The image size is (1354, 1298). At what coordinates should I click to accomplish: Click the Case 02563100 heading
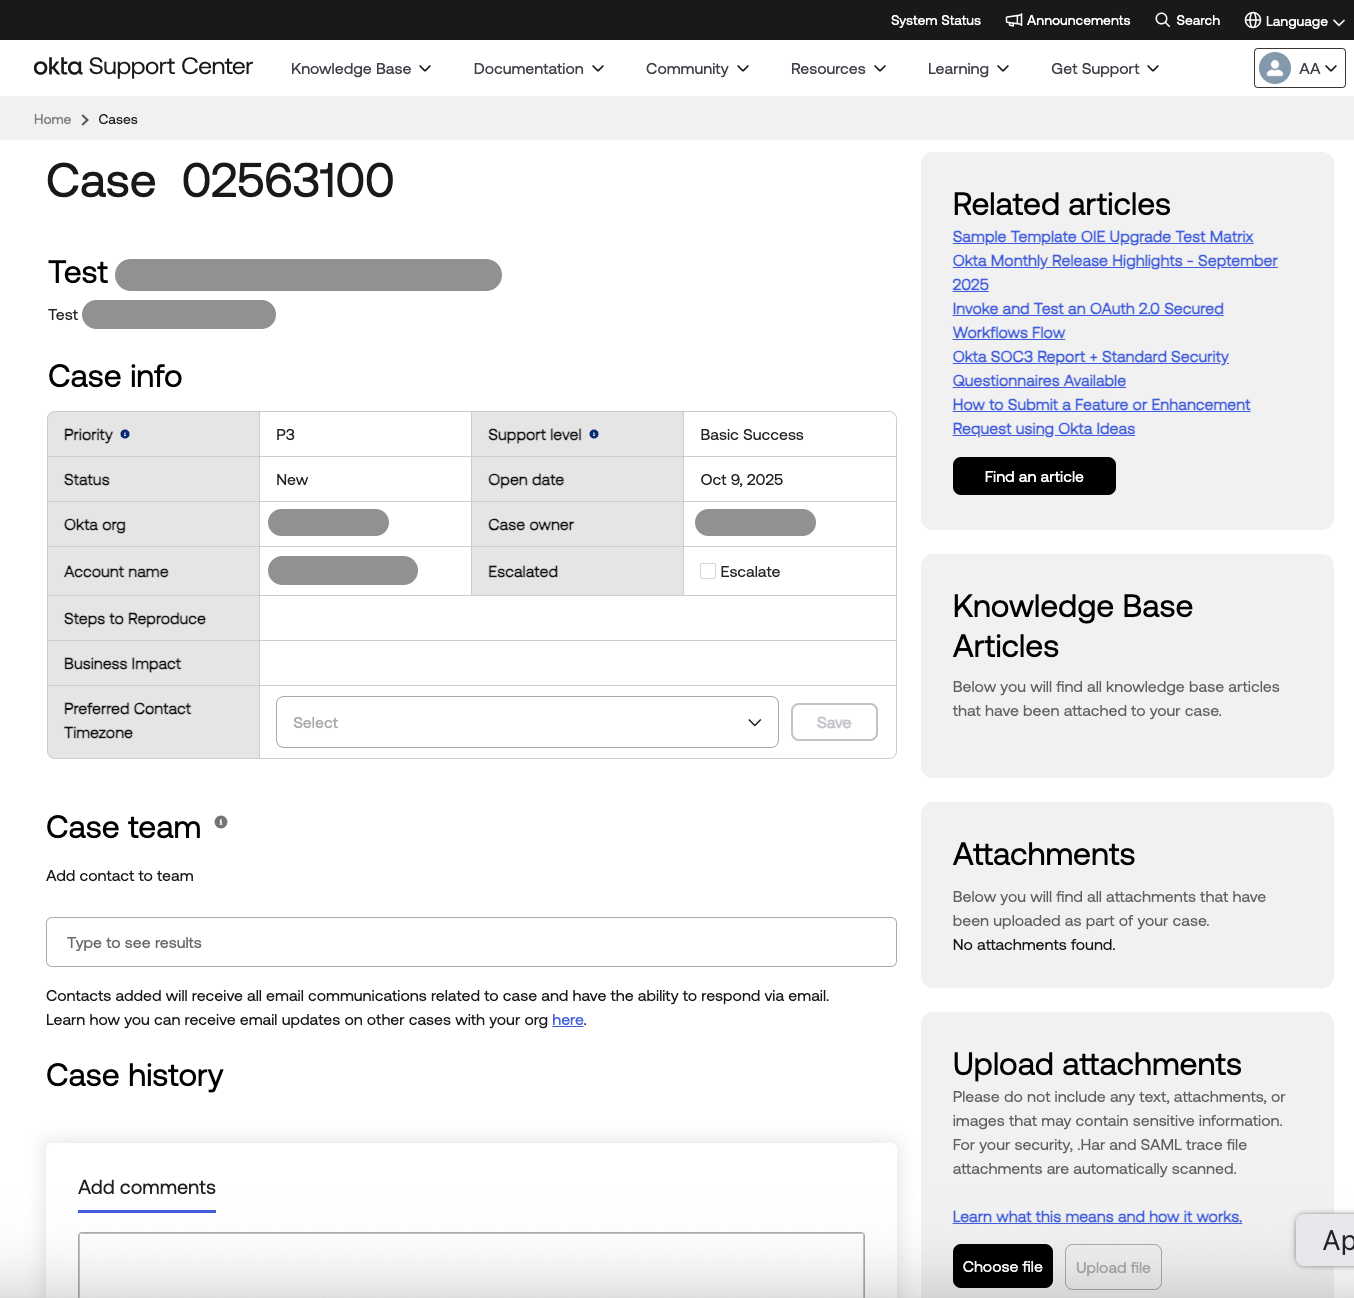pyautogui.click(x=220, y=181)
